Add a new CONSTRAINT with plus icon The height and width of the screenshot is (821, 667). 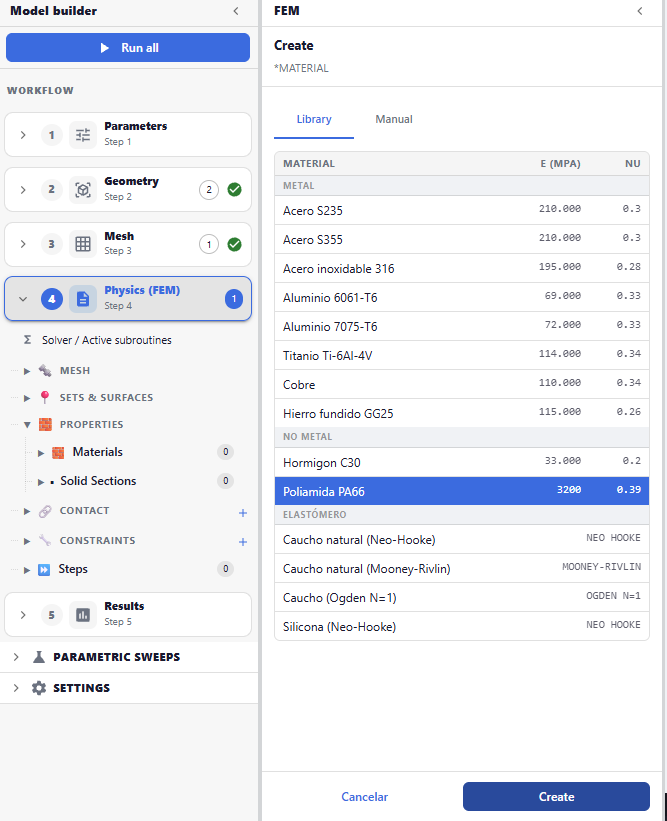pos(243,542)
